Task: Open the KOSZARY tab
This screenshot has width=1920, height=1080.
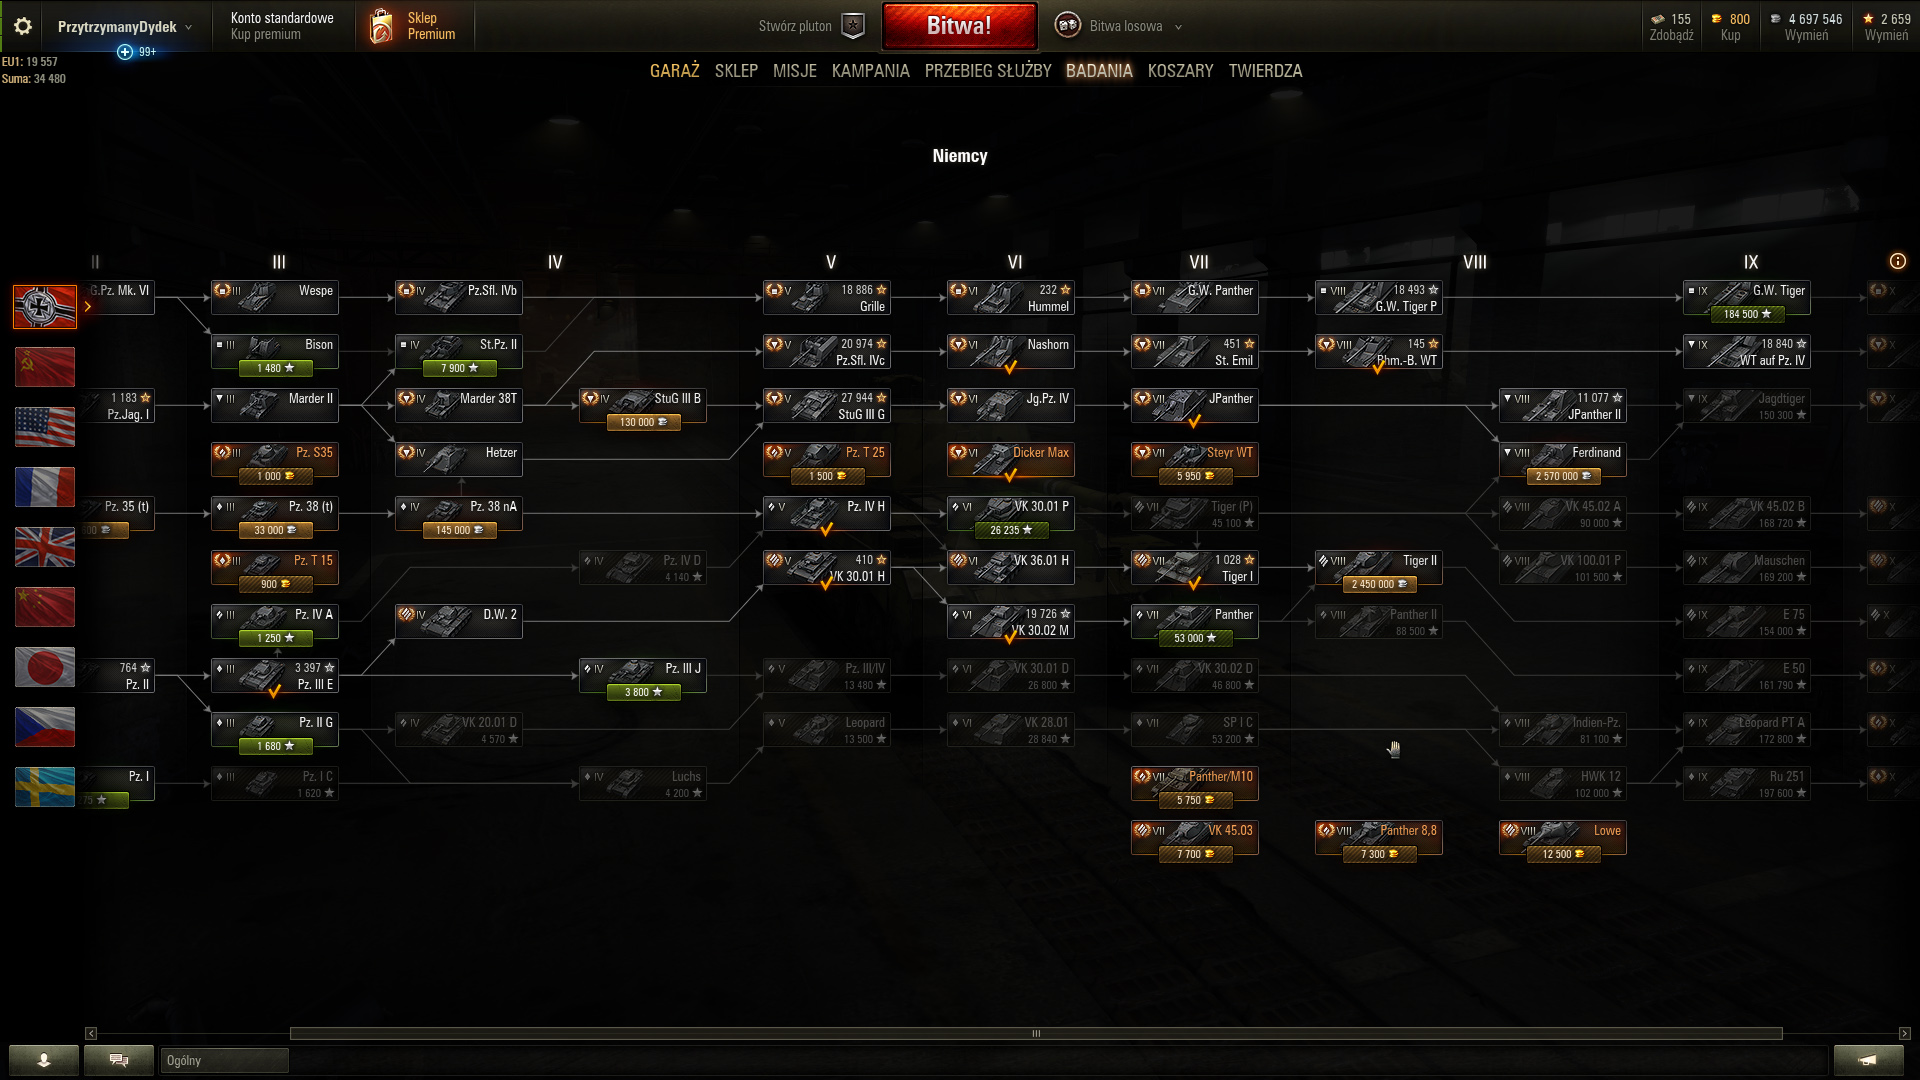Action: point(1180,71)
